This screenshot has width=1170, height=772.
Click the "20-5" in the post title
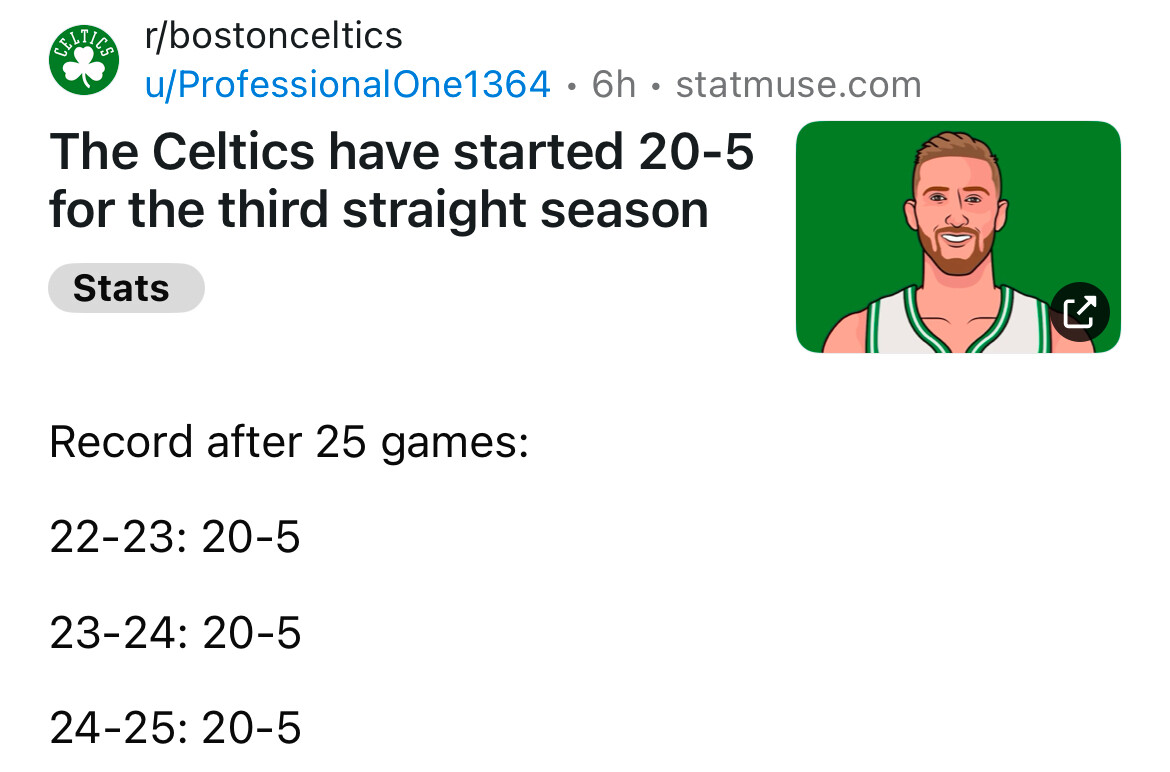tap(692, 152)
